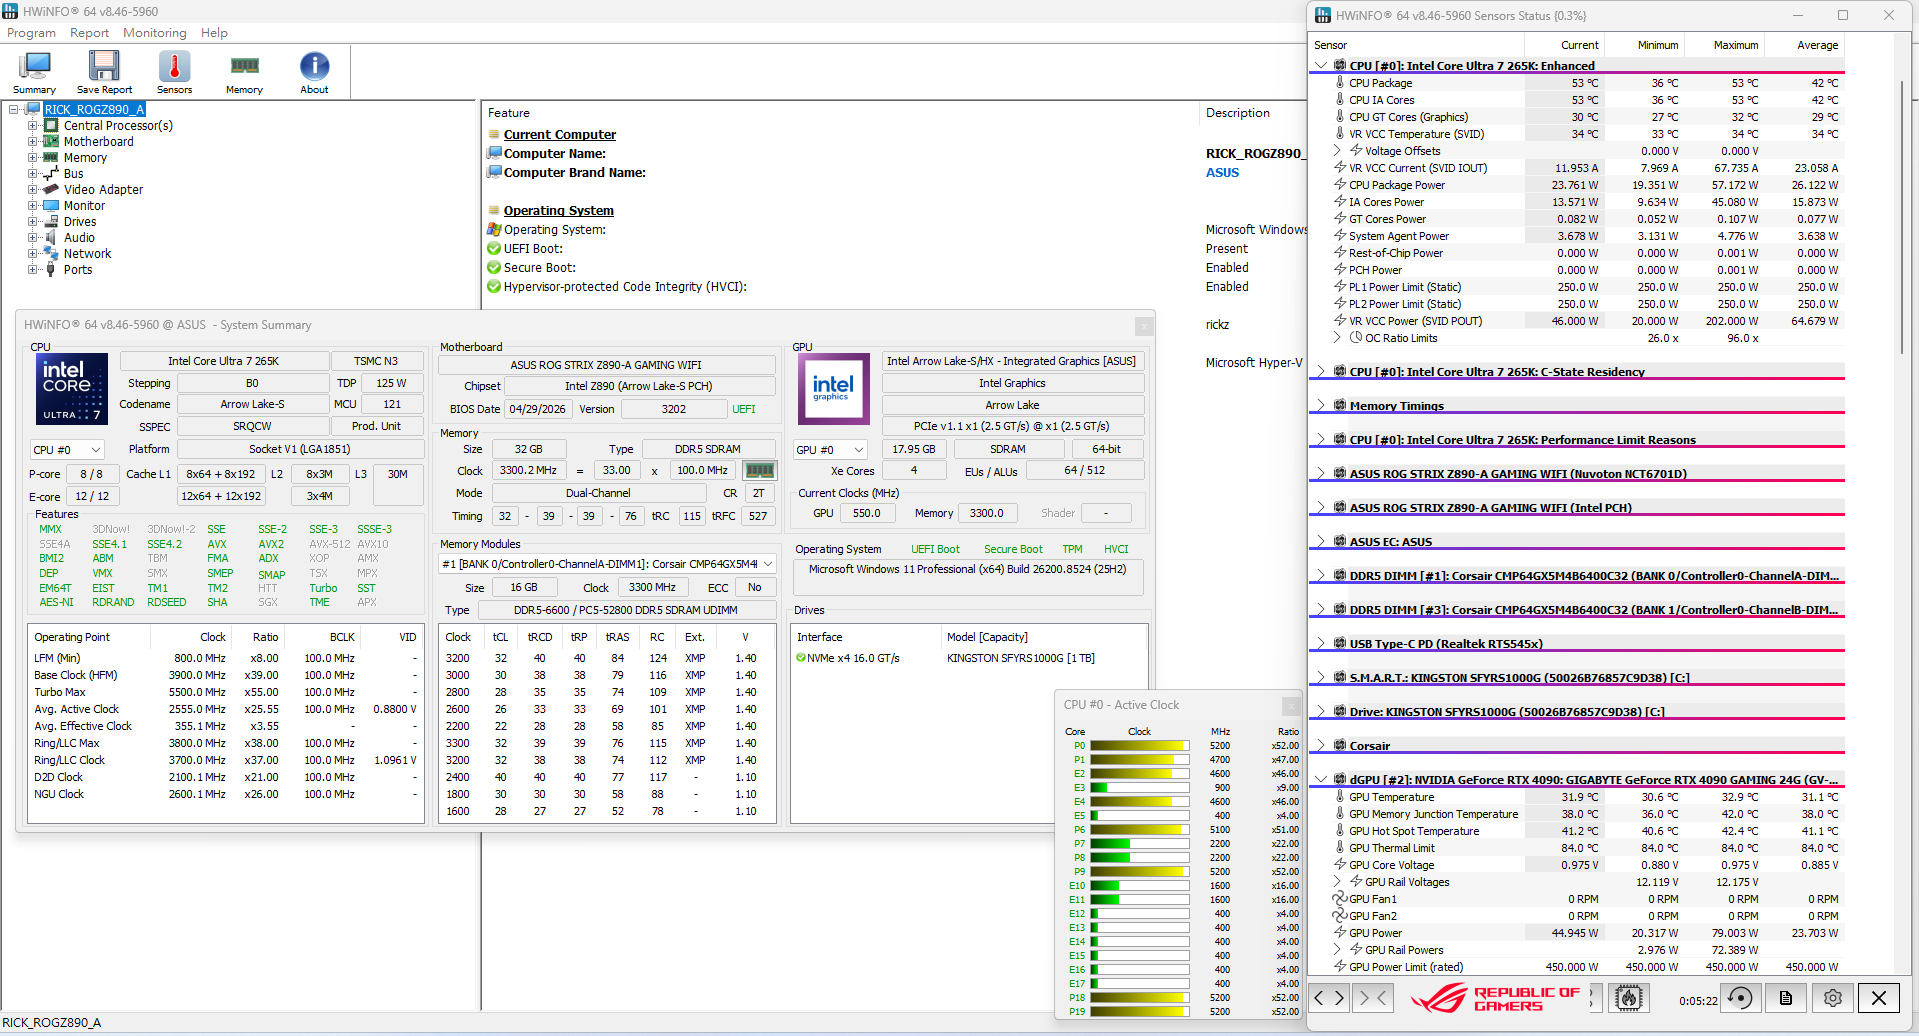Click the Save Report floppy icon

coord(104,72)
